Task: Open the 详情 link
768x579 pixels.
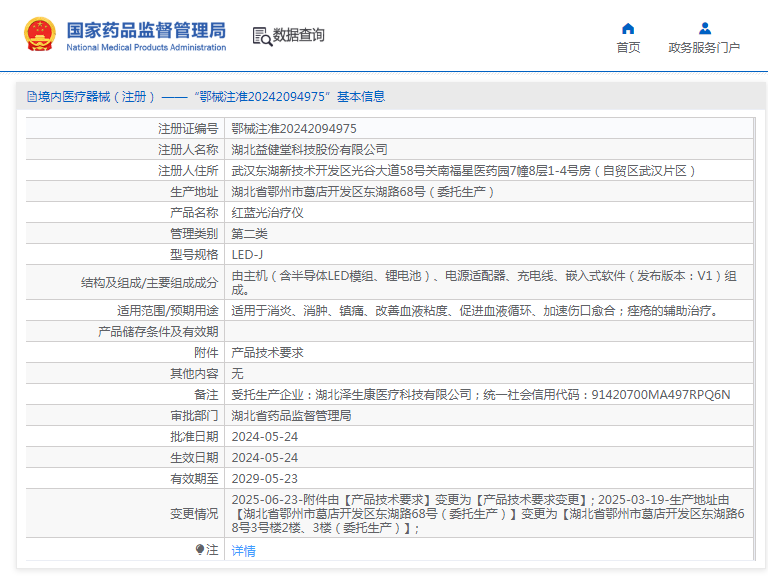Action: [x=243, y=550]
